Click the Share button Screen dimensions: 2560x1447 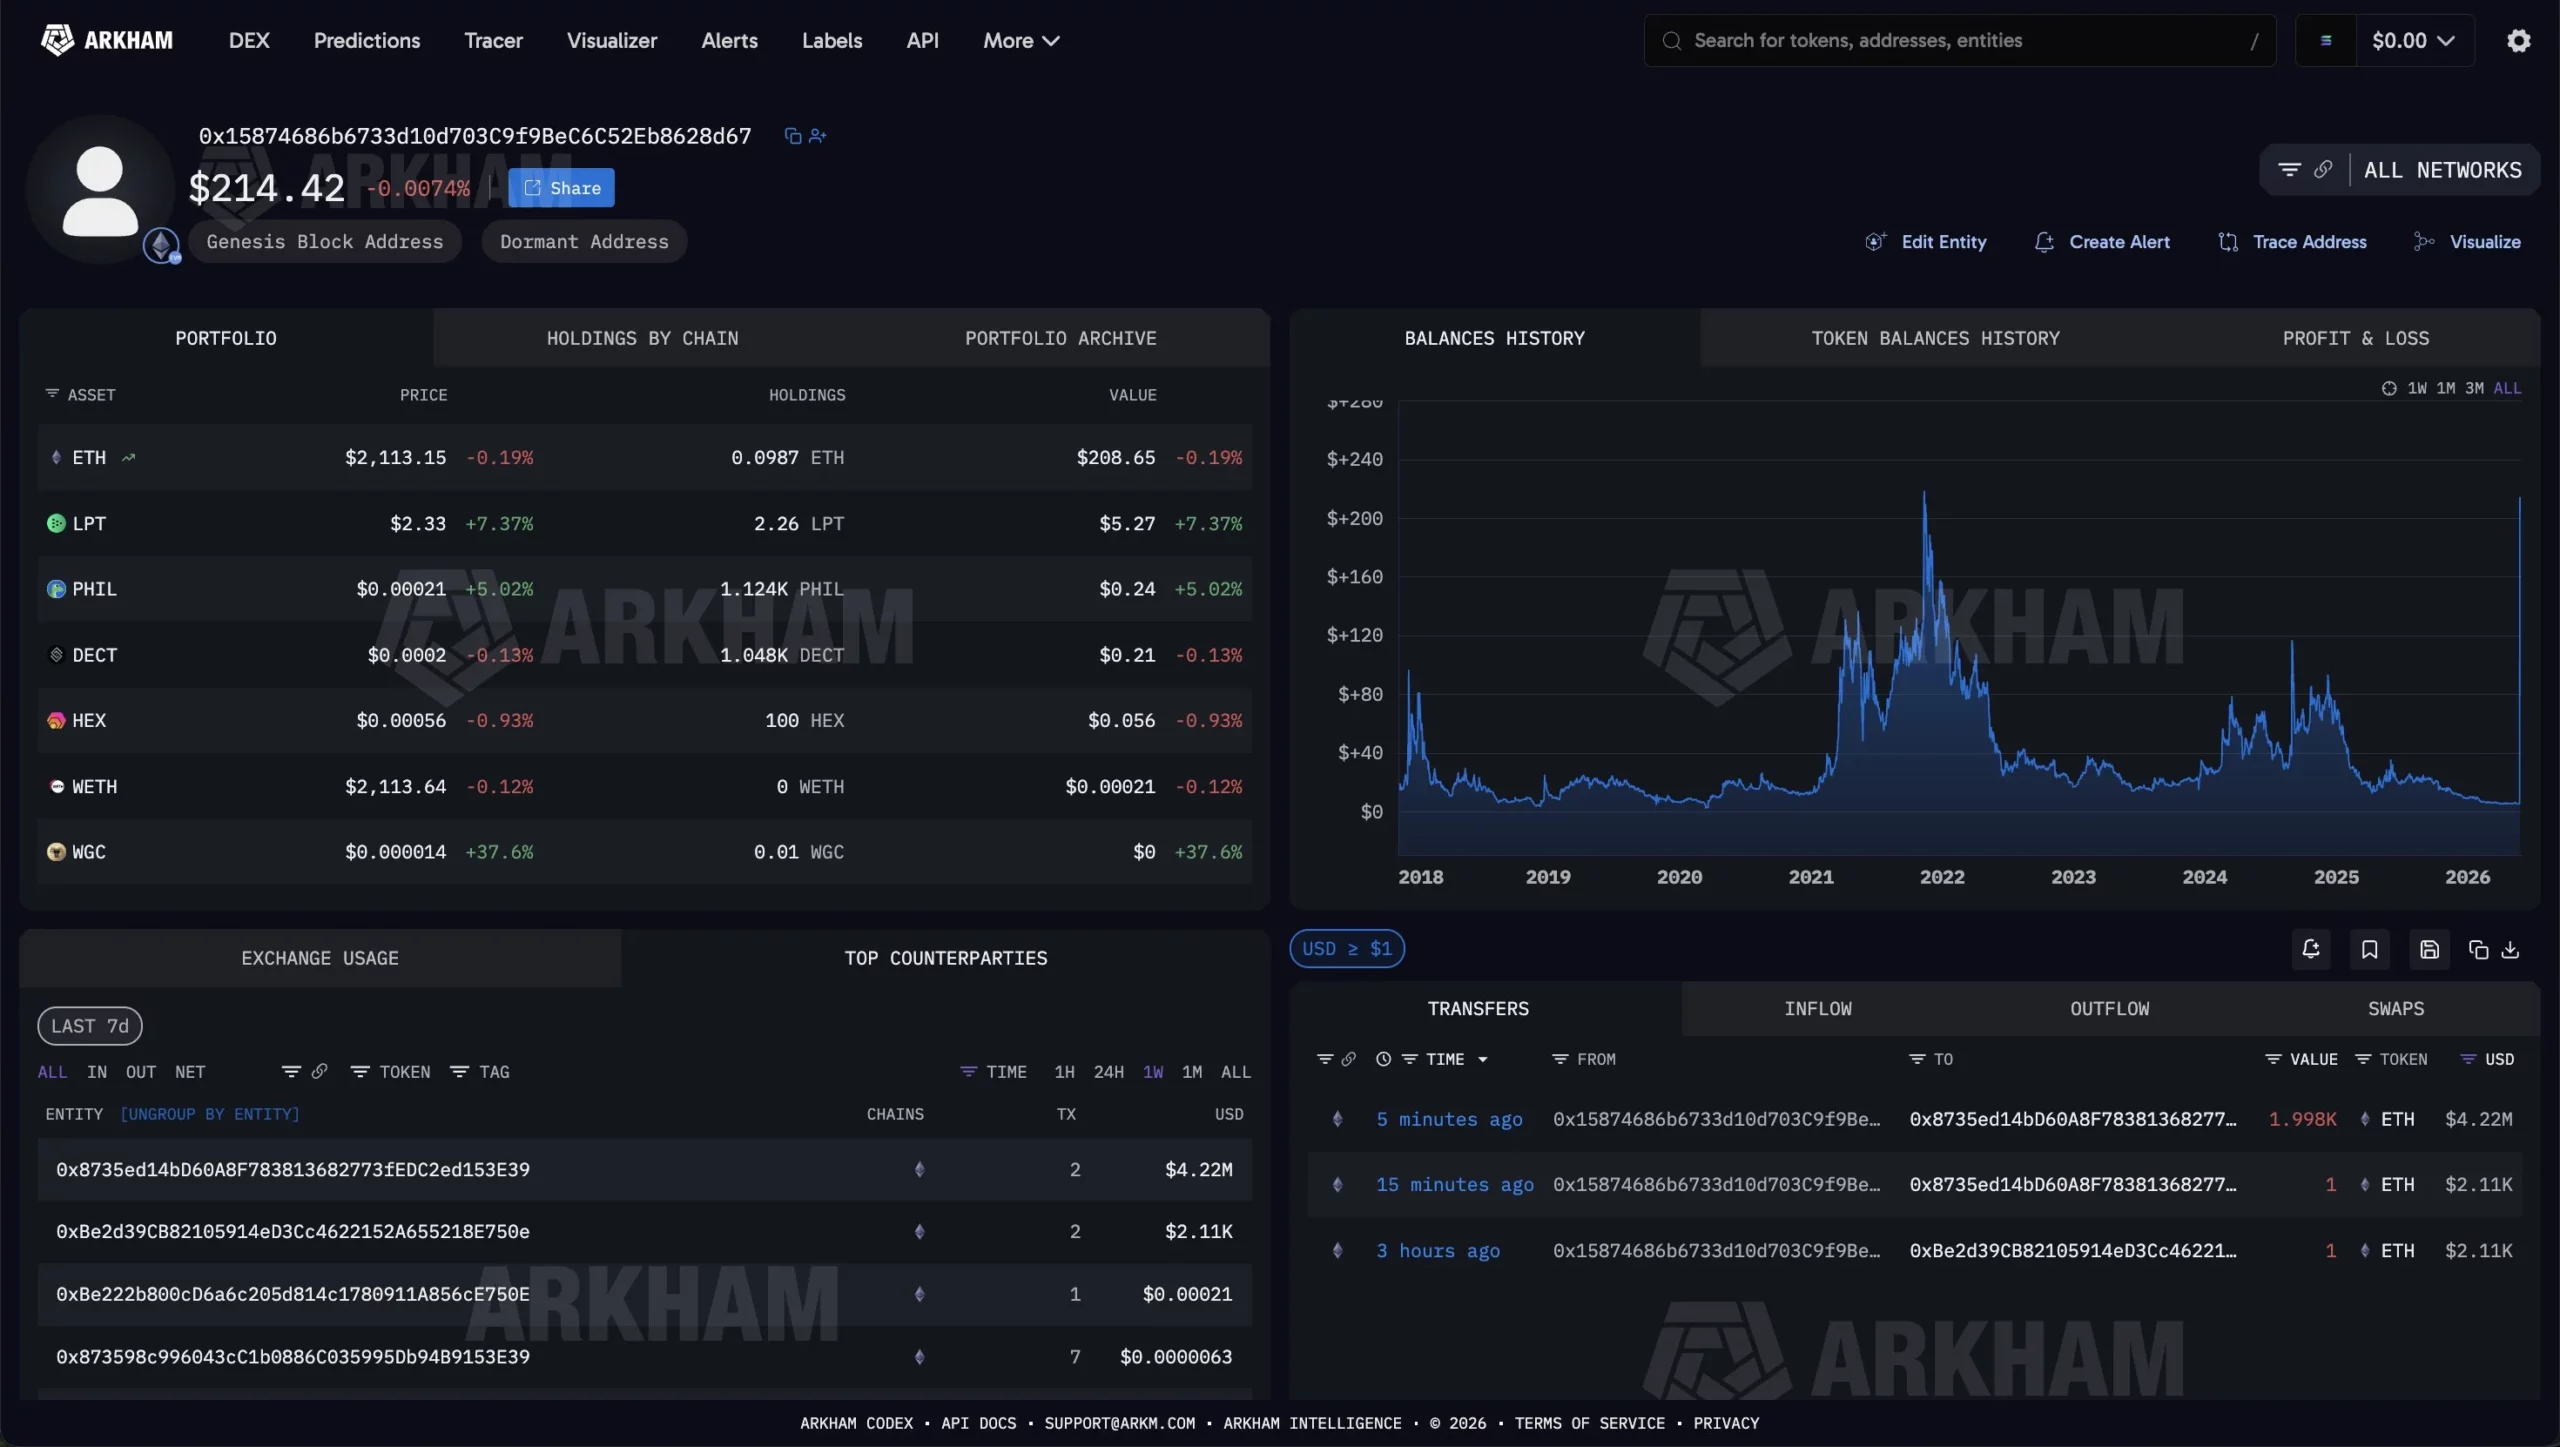[561, 188]
